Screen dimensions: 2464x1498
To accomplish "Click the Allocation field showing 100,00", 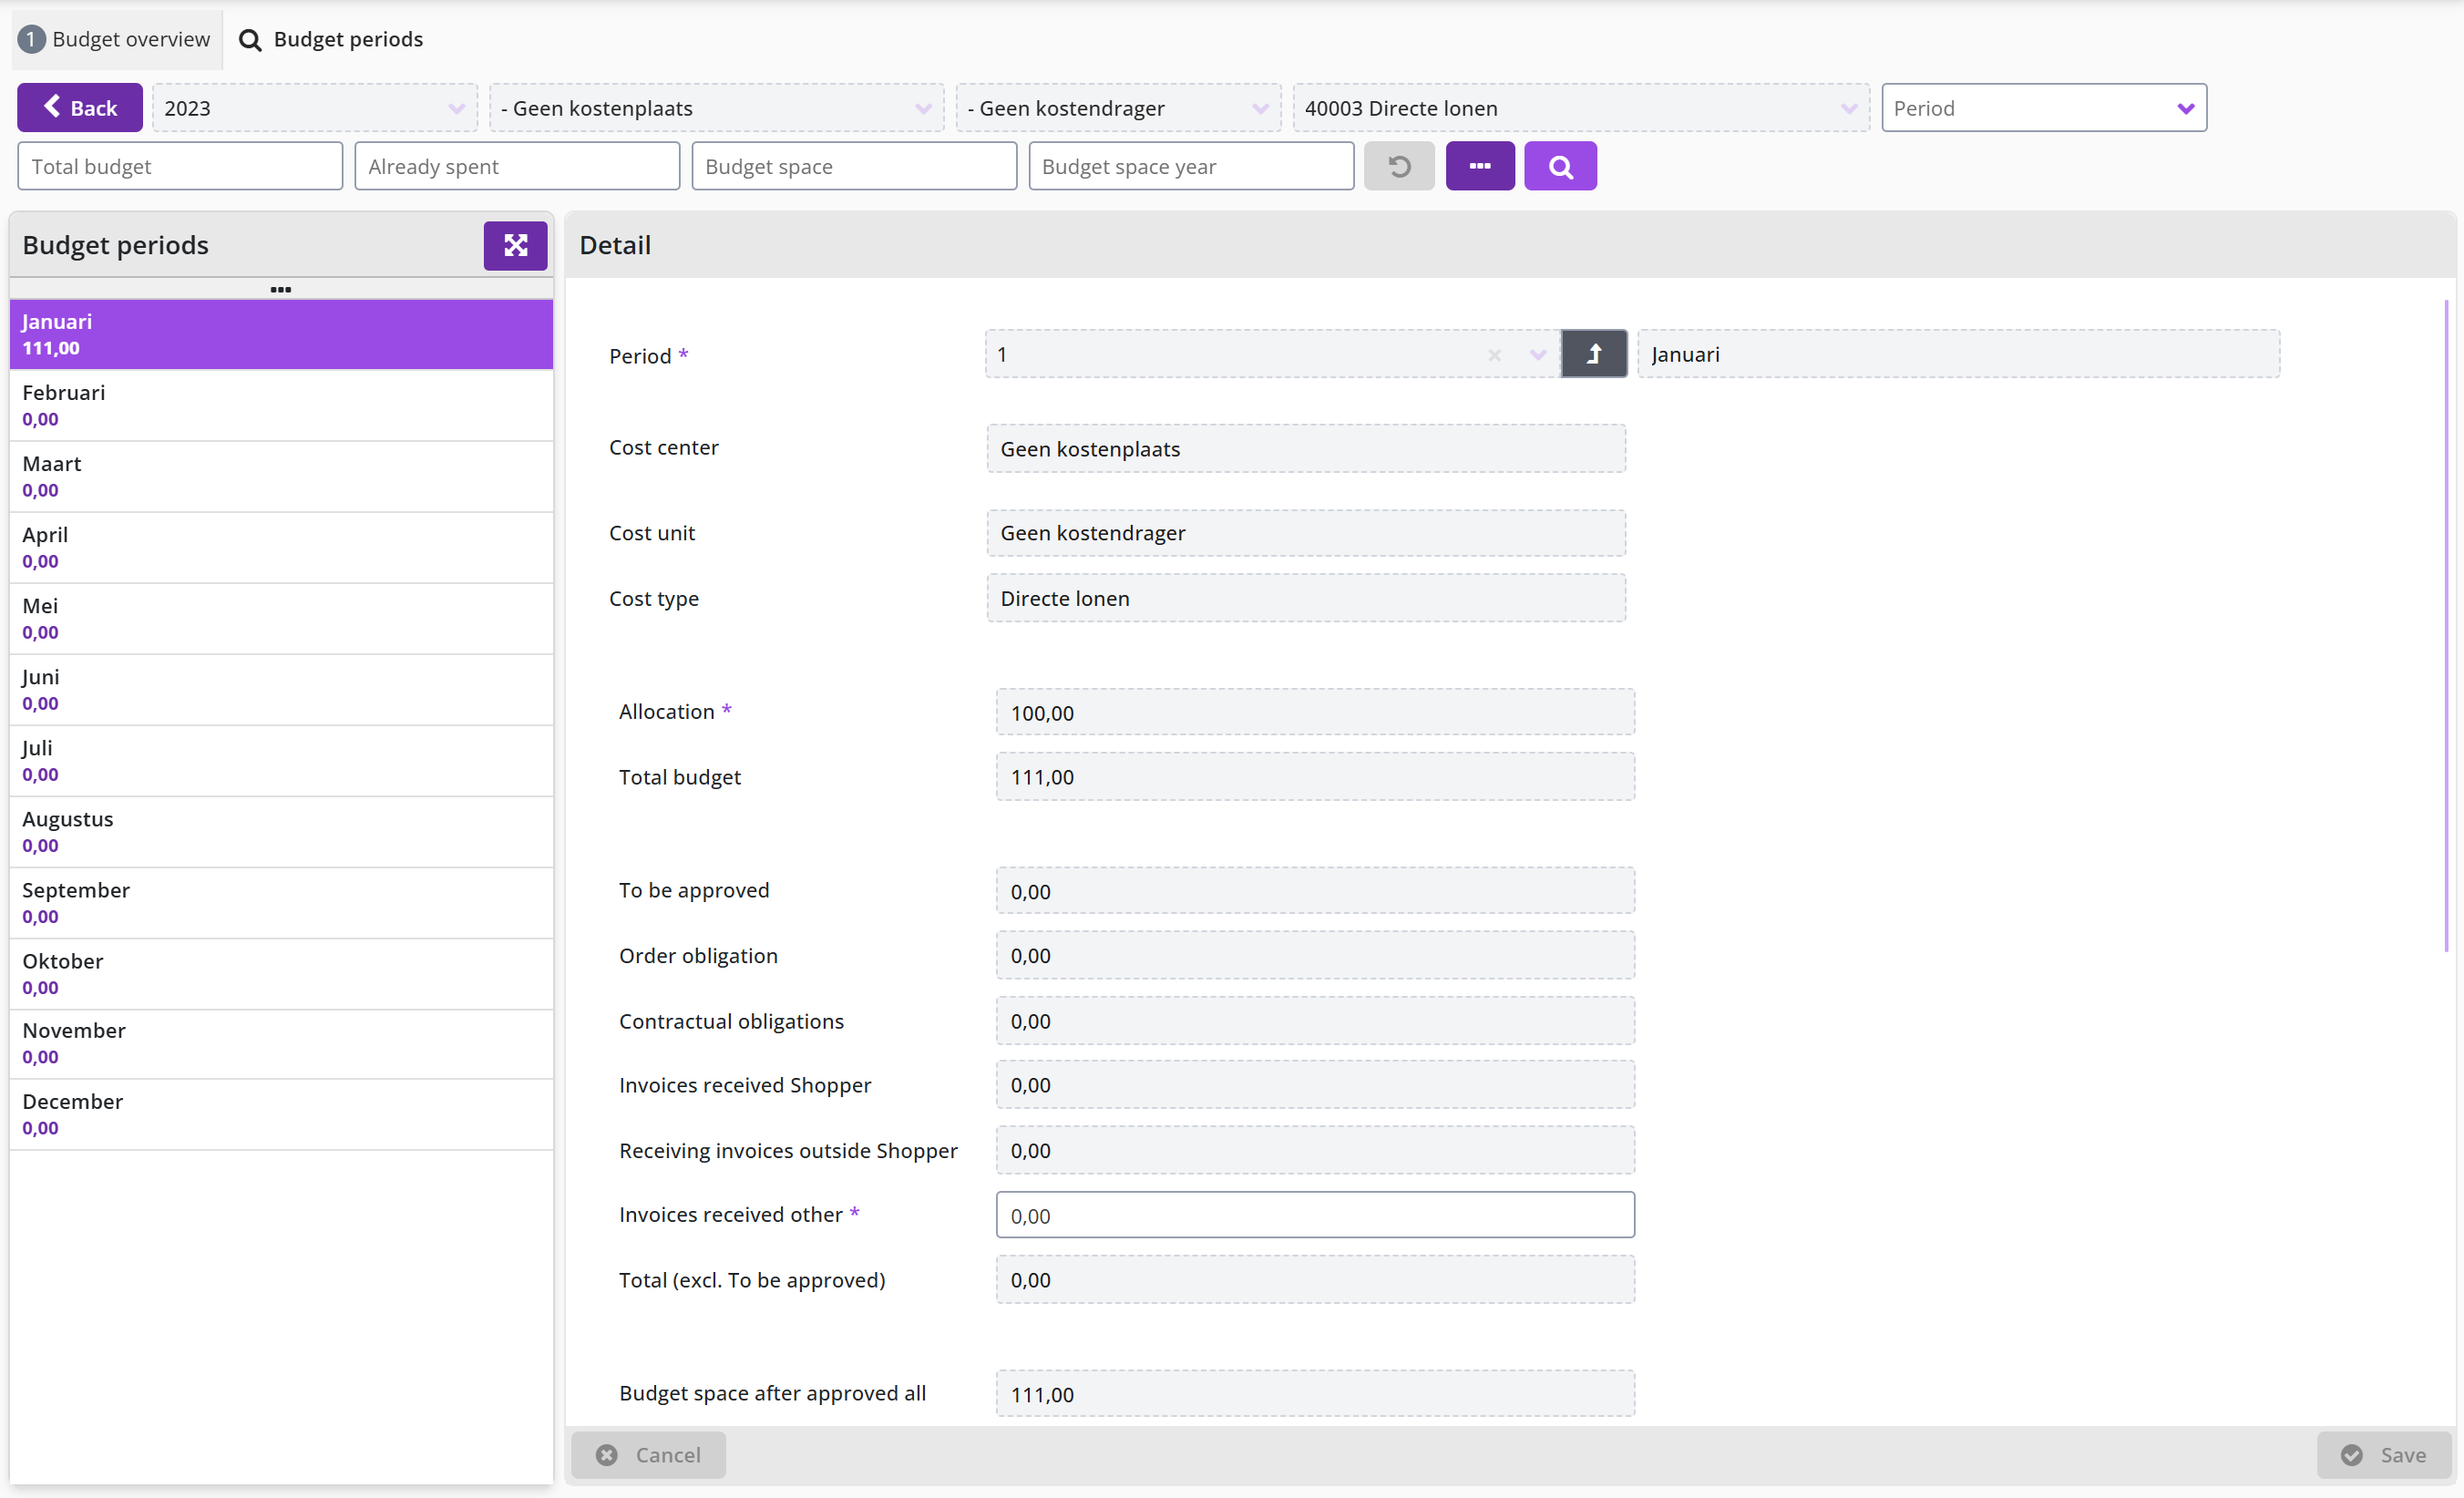I will 1315,712.
